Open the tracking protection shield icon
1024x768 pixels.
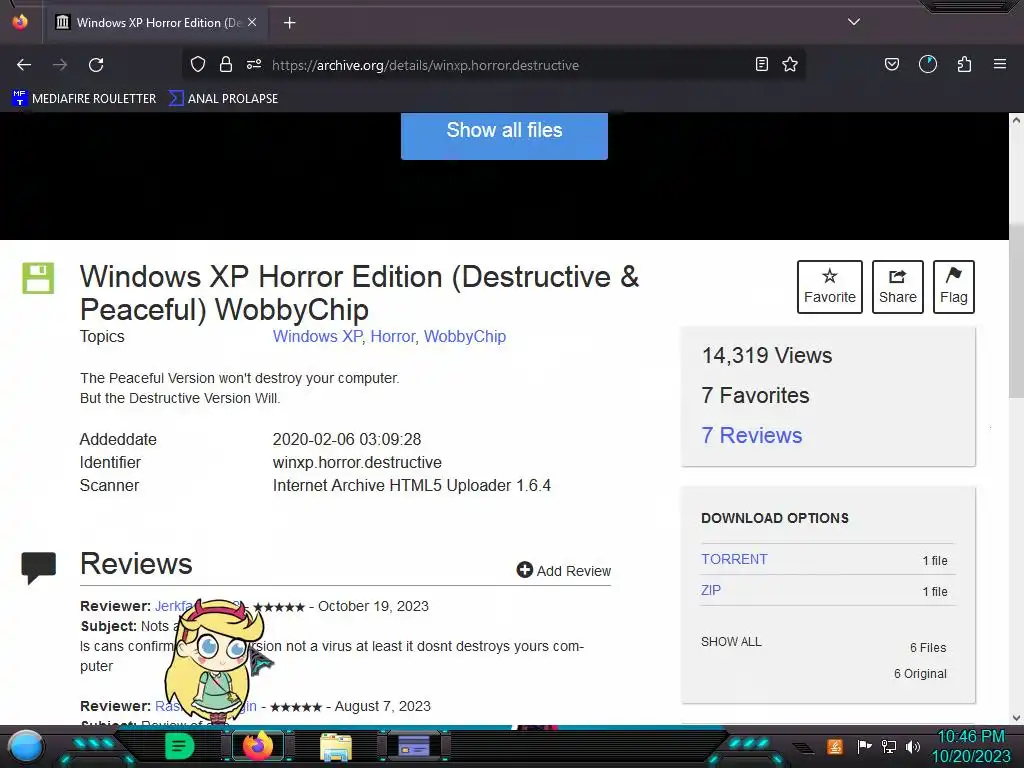click(198, 64)
